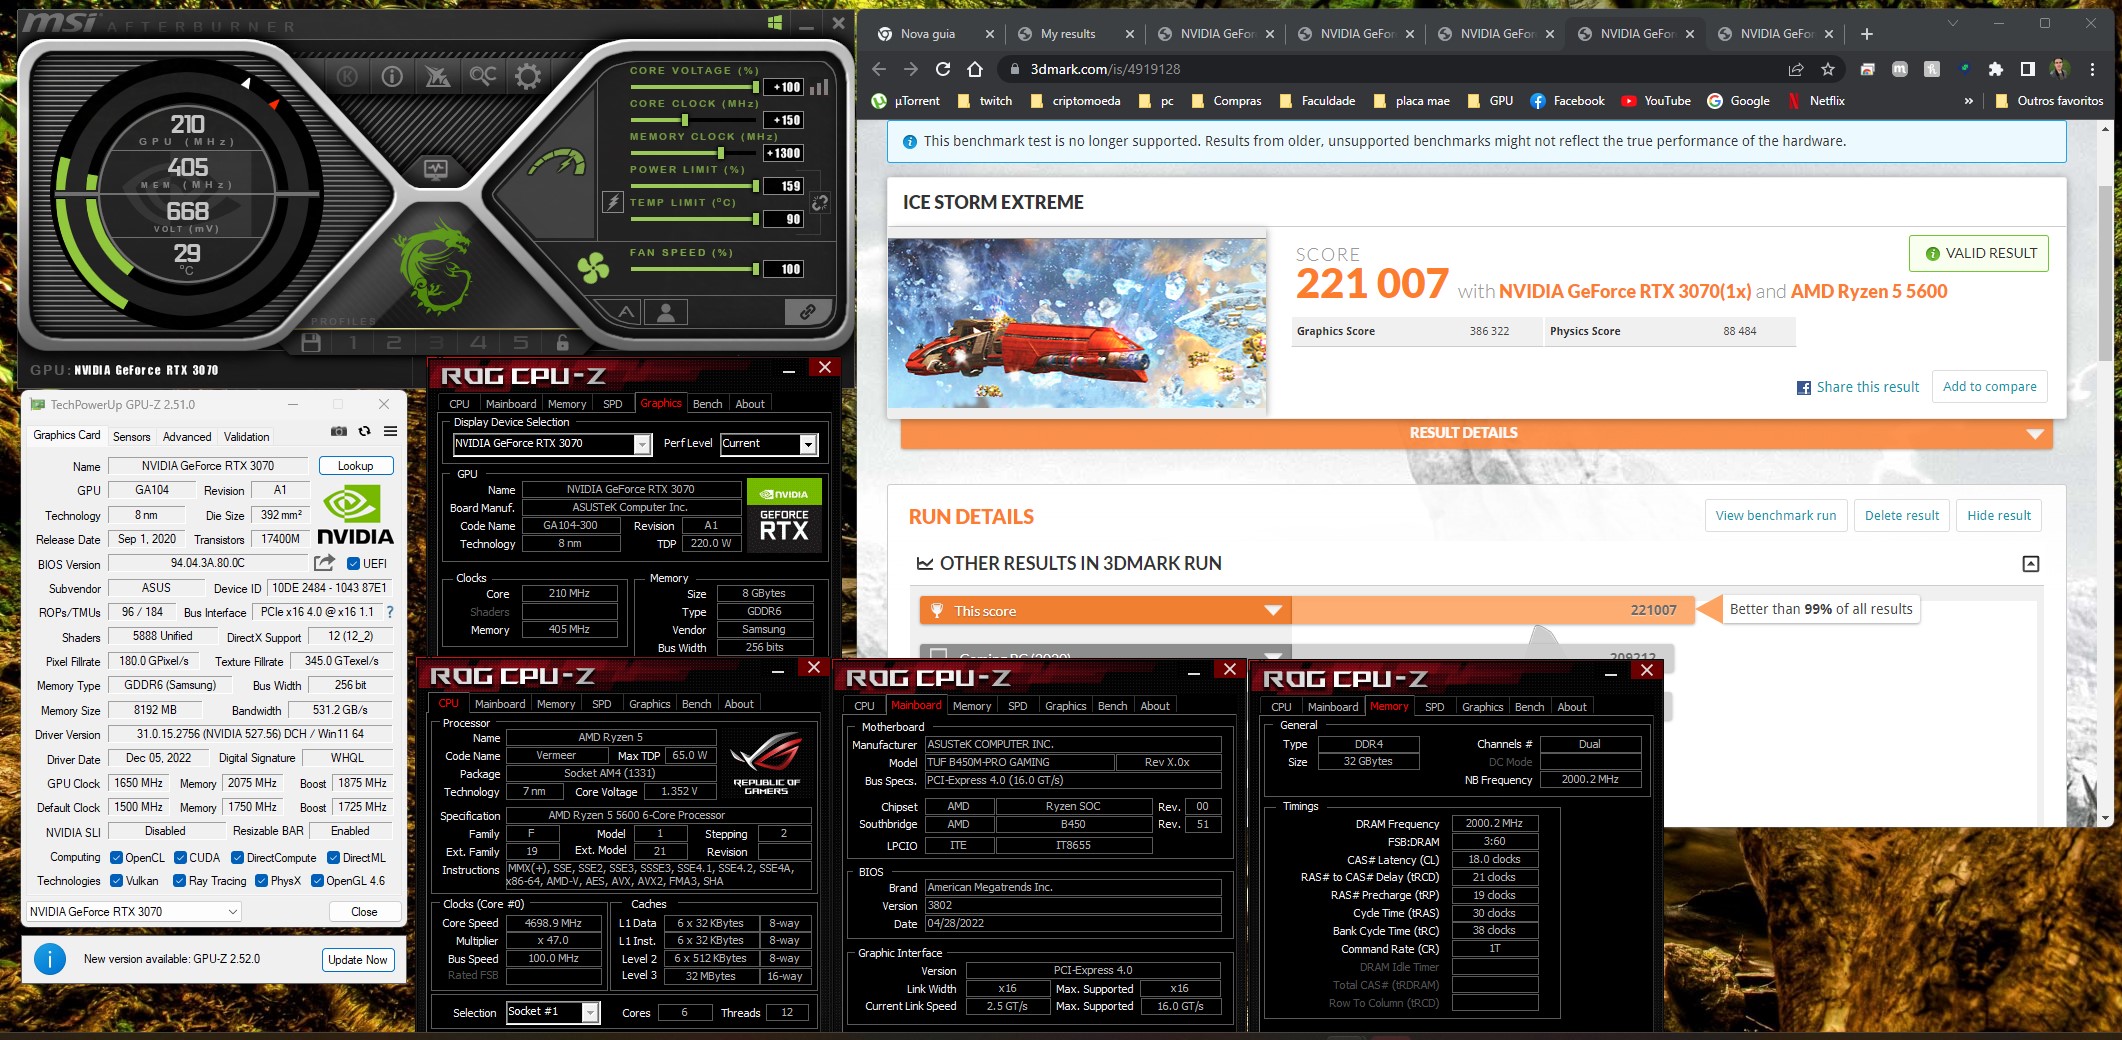Screen dimensions: 2122x1040
Task: Toggle the Ray Tracing checkbox
Action: coord(180,880)
